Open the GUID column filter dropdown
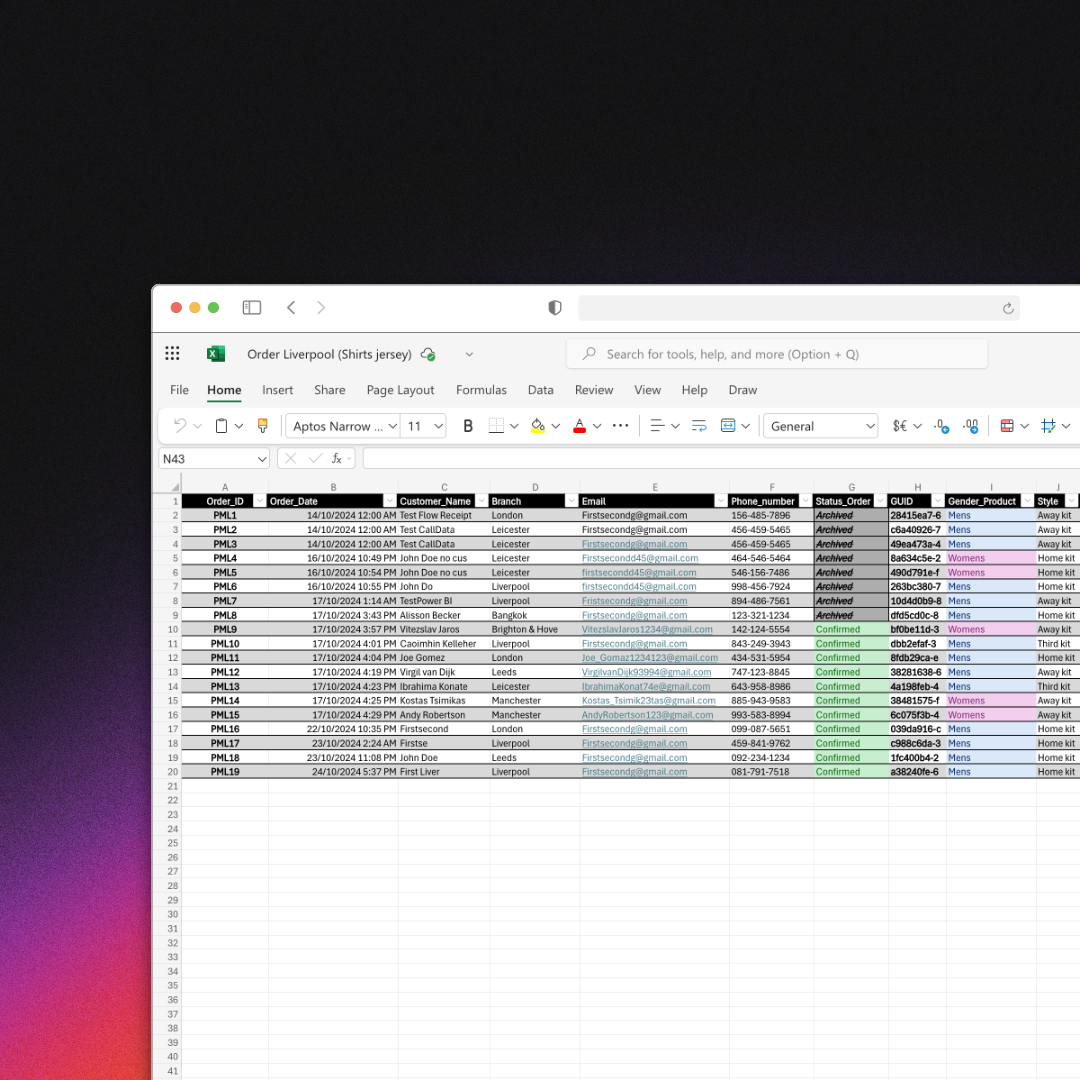This screenshot has width=1080, height=1080. (937, 501)
